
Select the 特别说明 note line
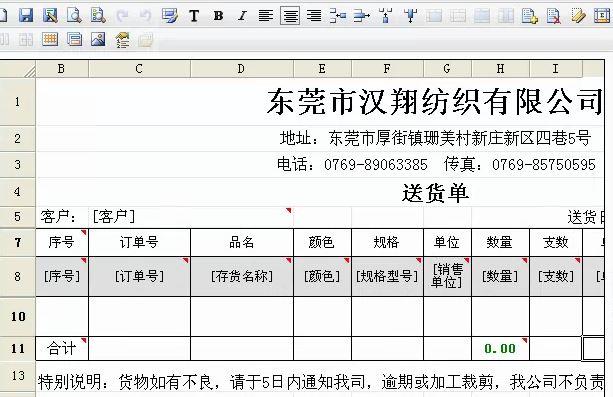(x=321, y=382)
